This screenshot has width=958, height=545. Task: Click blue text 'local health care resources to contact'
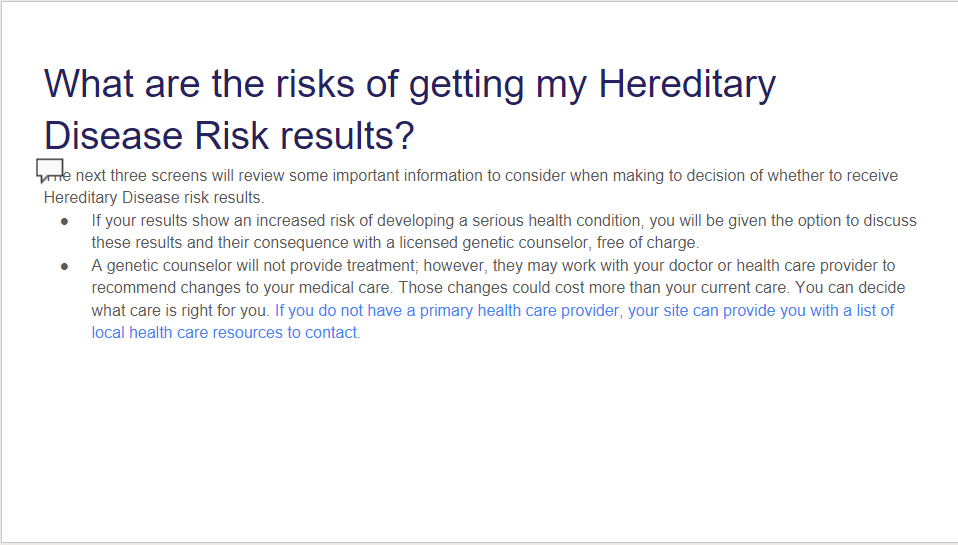(224, 333)
